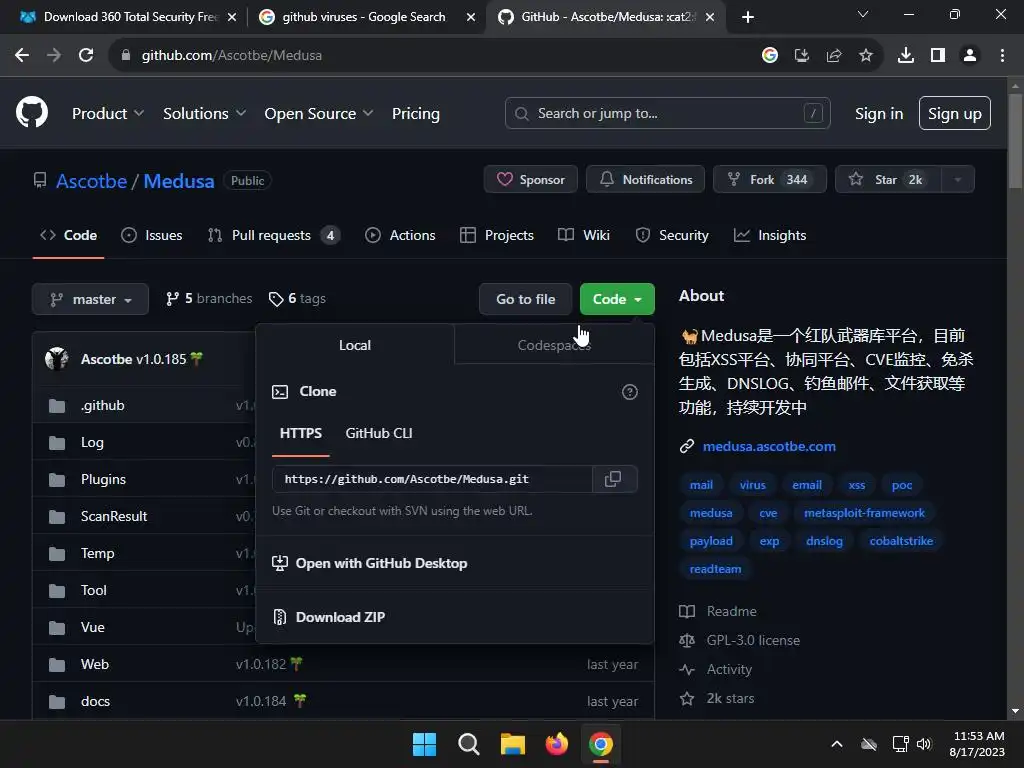Click the Sign up button
The image size is (1024, 768).
955,113
